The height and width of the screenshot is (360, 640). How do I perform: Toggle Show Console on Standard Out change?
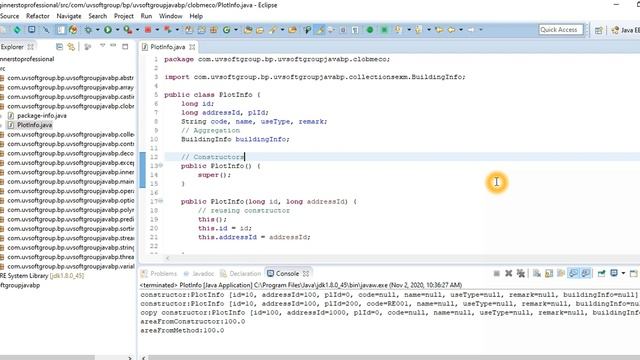click(x=573, y=273)
